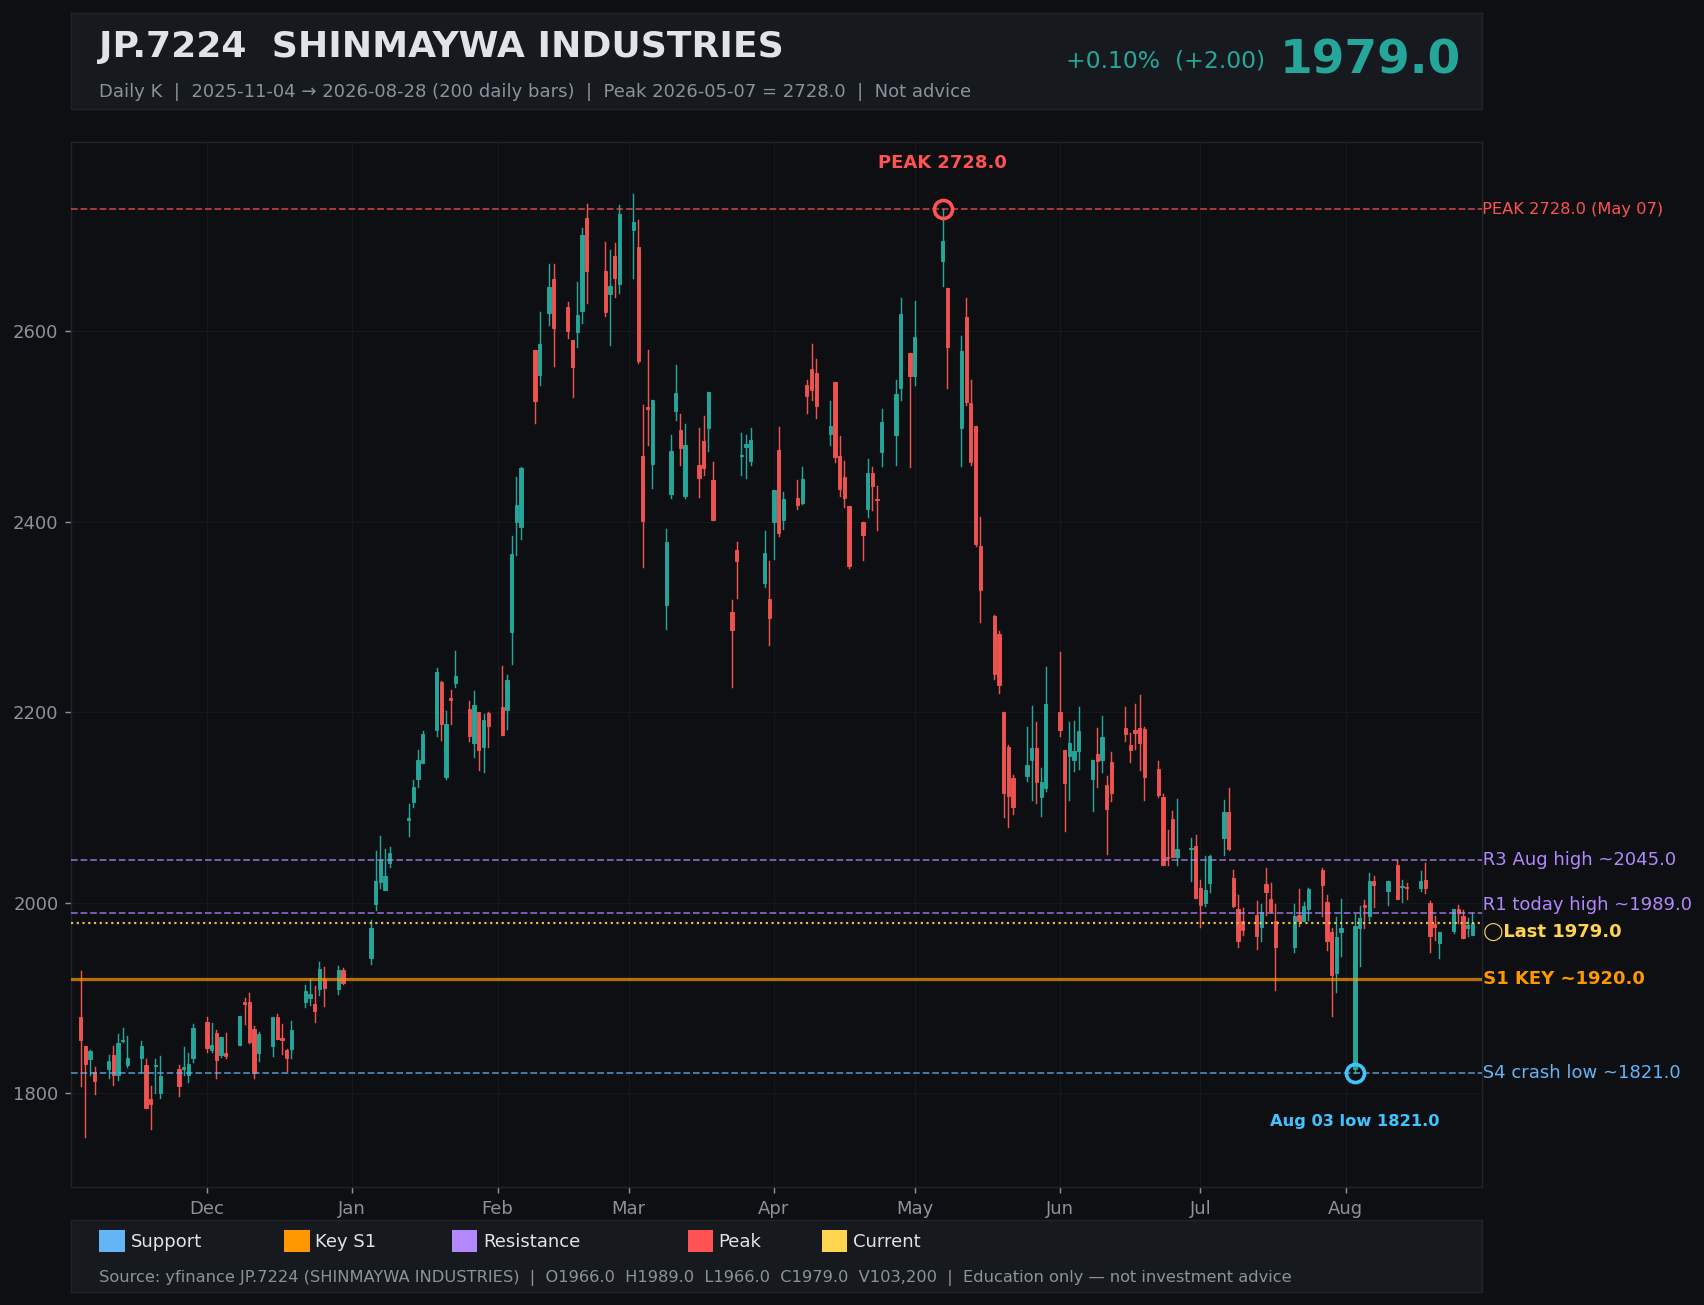Click the 1800 y-axis tick label
The height and width of the screenshot is (1305, 1704).
[36, 1094]
